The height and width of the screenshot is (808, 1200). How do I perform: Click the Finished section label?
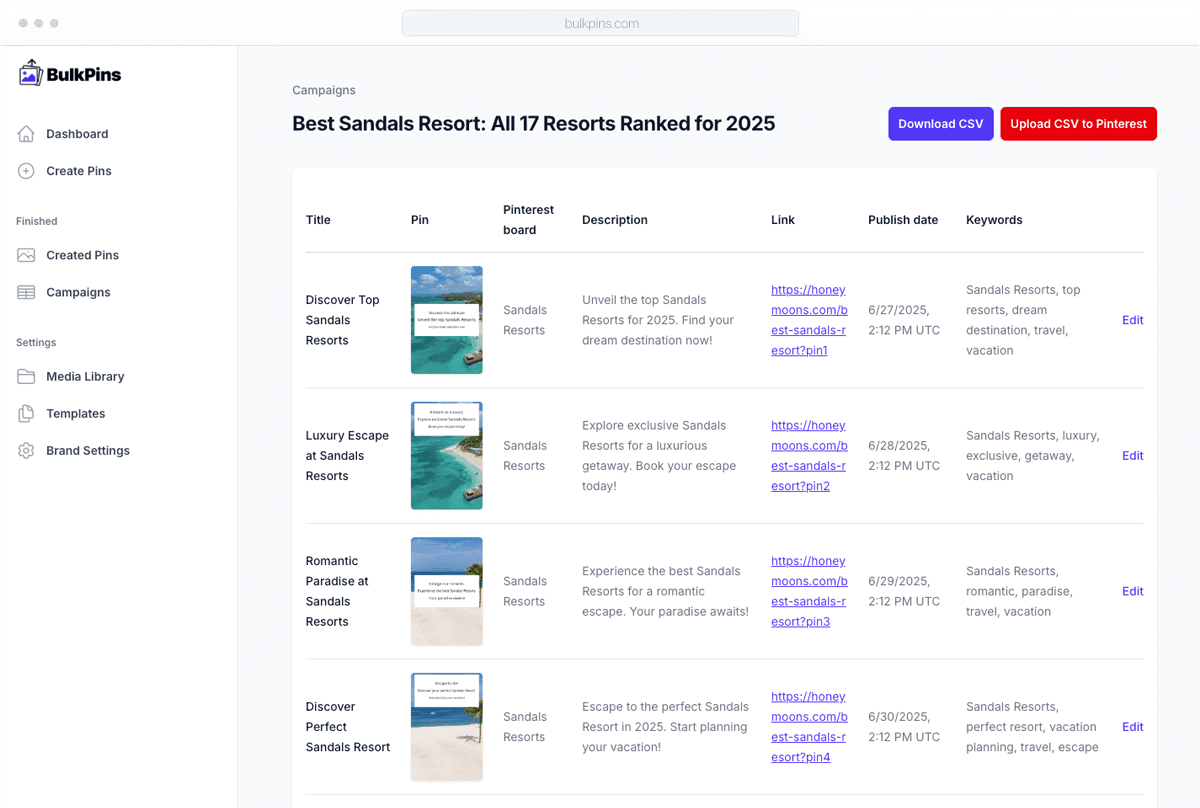tap(37, 221)
